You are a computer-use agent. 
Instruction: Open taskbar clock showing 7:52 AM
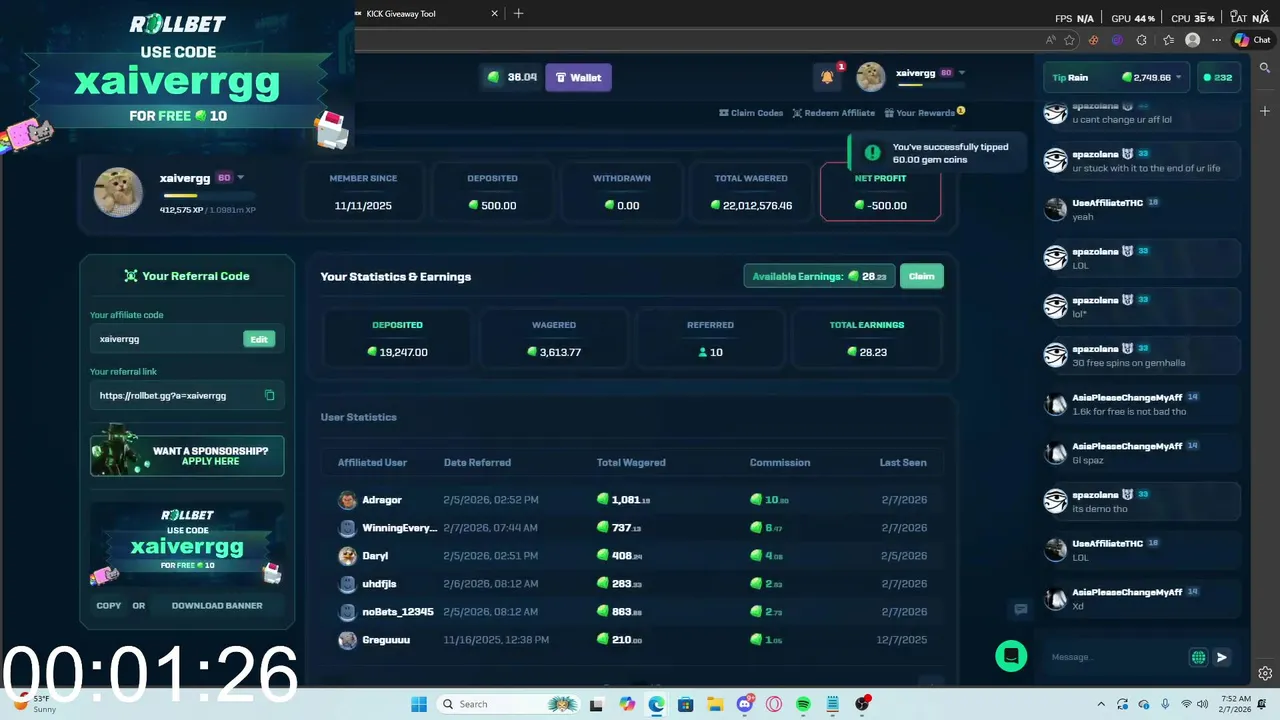(1235, 704)
